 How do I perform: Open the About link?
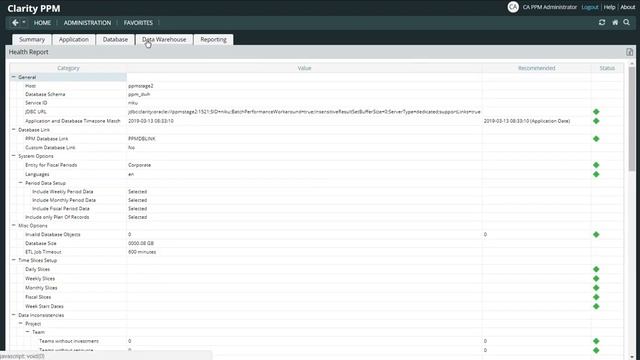pos(628,7)
